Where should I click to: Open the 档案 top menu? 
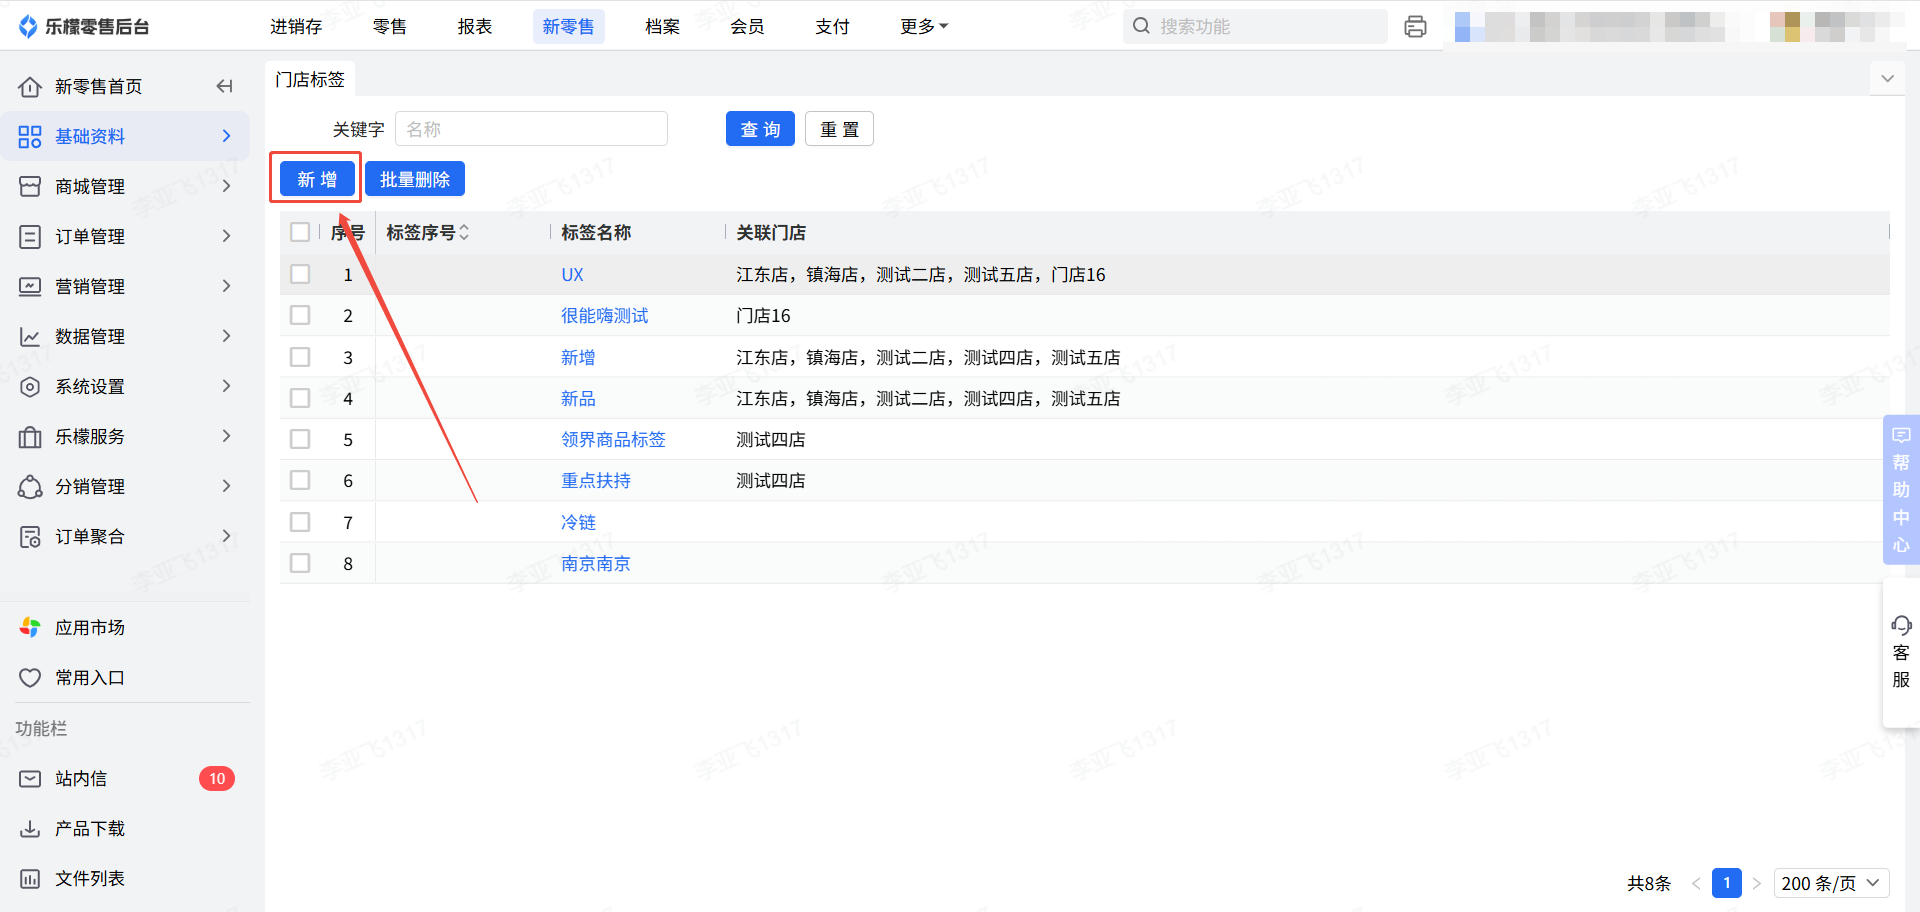tap(663, 26)
